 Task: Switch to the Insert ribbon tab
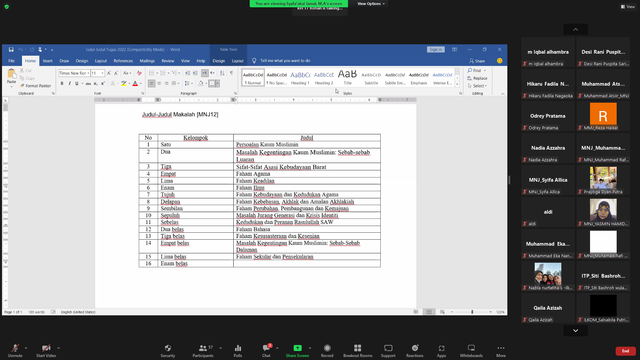48,61
